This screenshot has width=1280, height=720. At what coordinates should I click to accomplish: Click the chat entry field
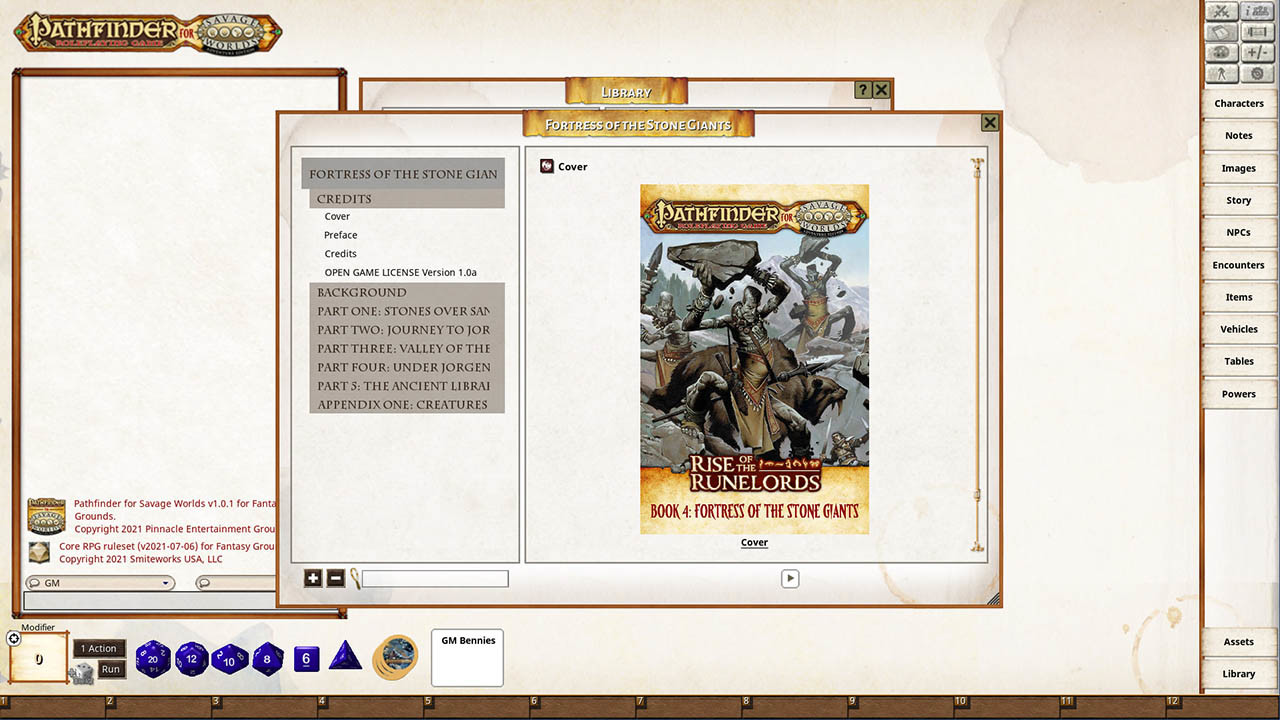(x=150, y=600)
